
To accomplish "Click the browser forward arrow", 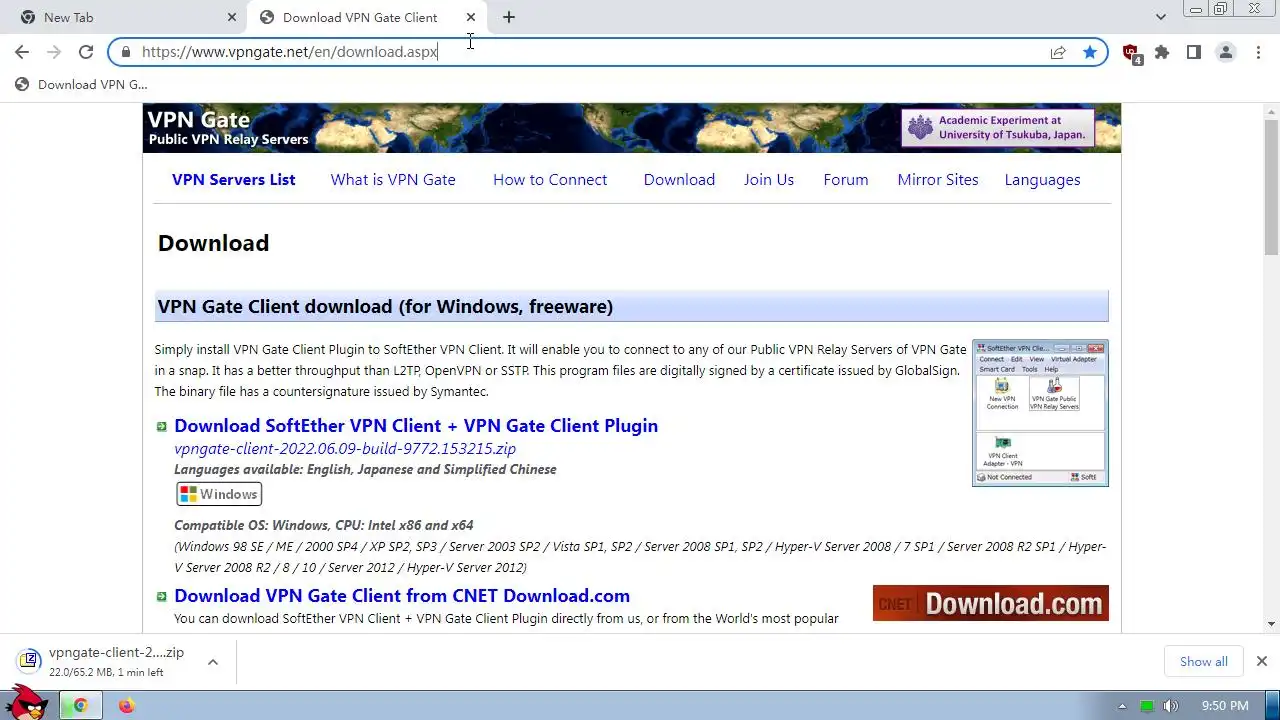I will (54, 52).
